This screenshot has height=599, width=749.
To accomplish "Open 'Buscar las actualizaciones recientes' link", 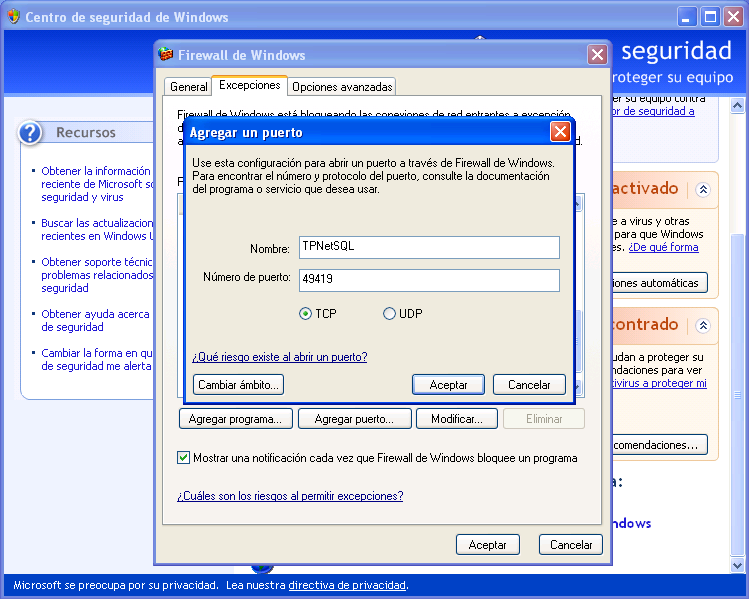I will click(97, 229).
